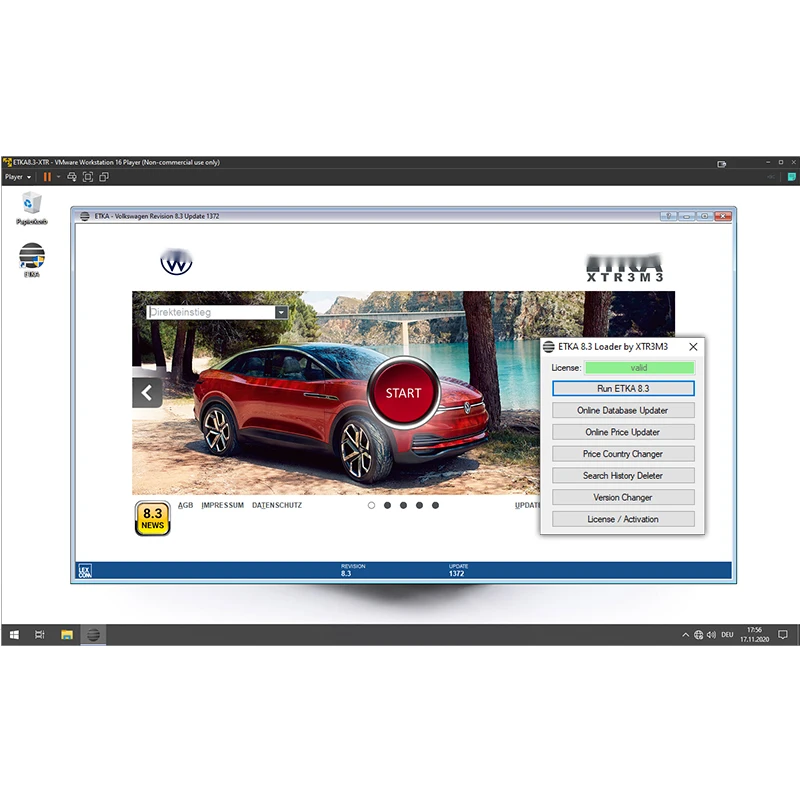Open the network tray icon
Screen dimensions: 800x800
[x=698, y=635]
